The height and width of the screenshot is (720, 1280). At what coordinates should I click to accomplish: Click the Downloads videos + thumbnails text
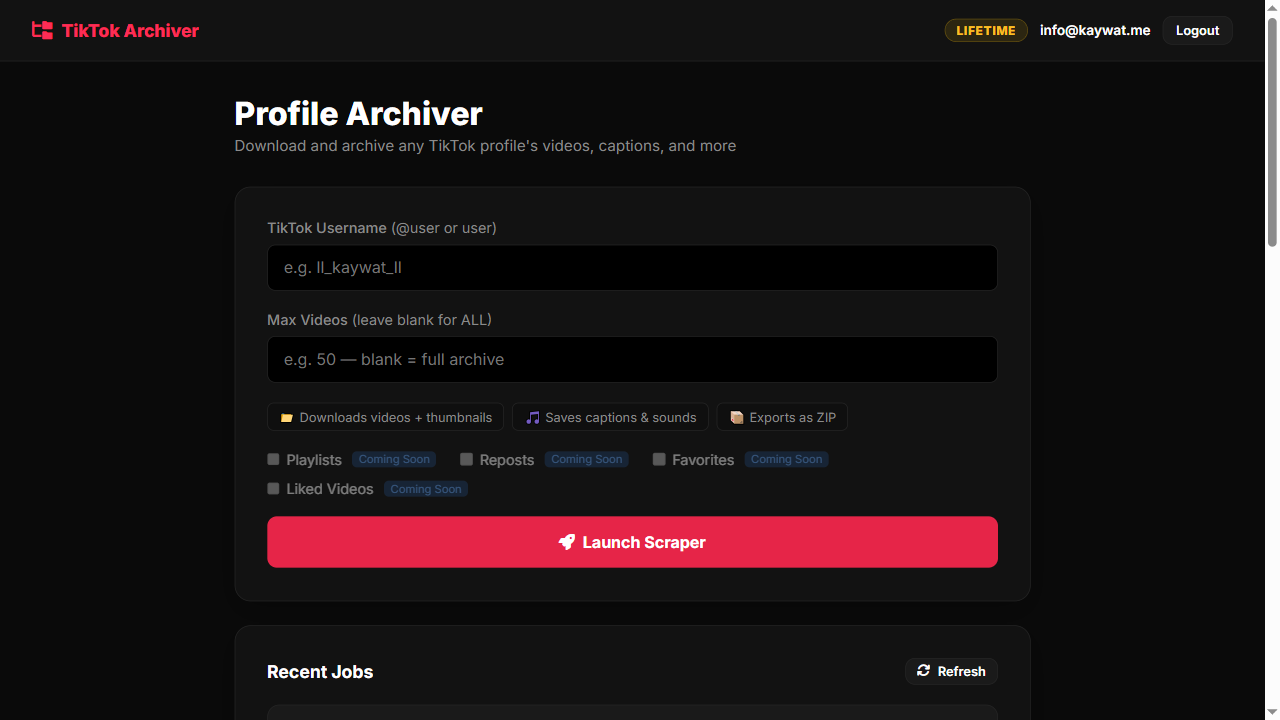tap(396, 418)
